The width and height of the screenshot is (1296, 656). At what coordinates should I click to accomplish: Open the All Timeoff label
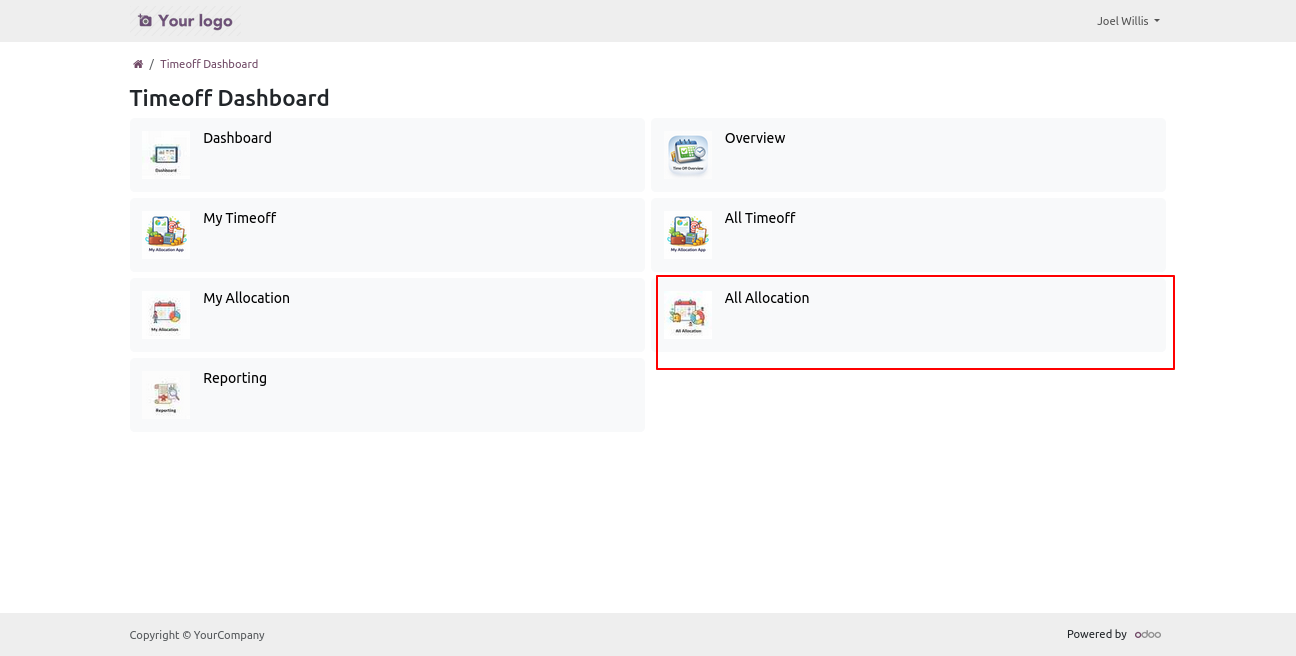pos(759,218)
